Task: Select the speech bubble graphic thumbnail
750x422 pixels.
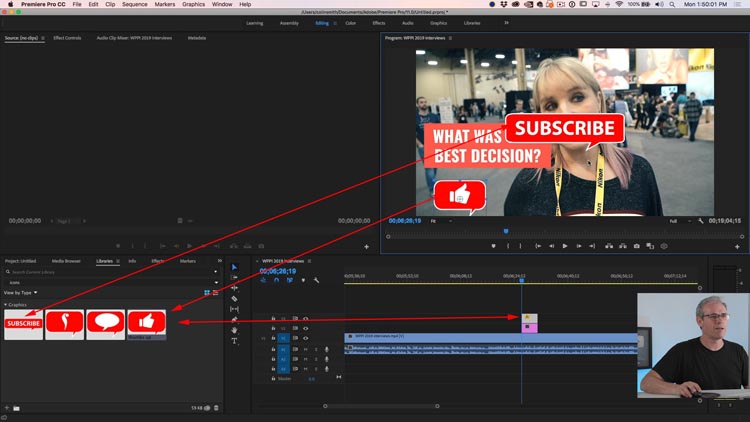Action: 106,325
